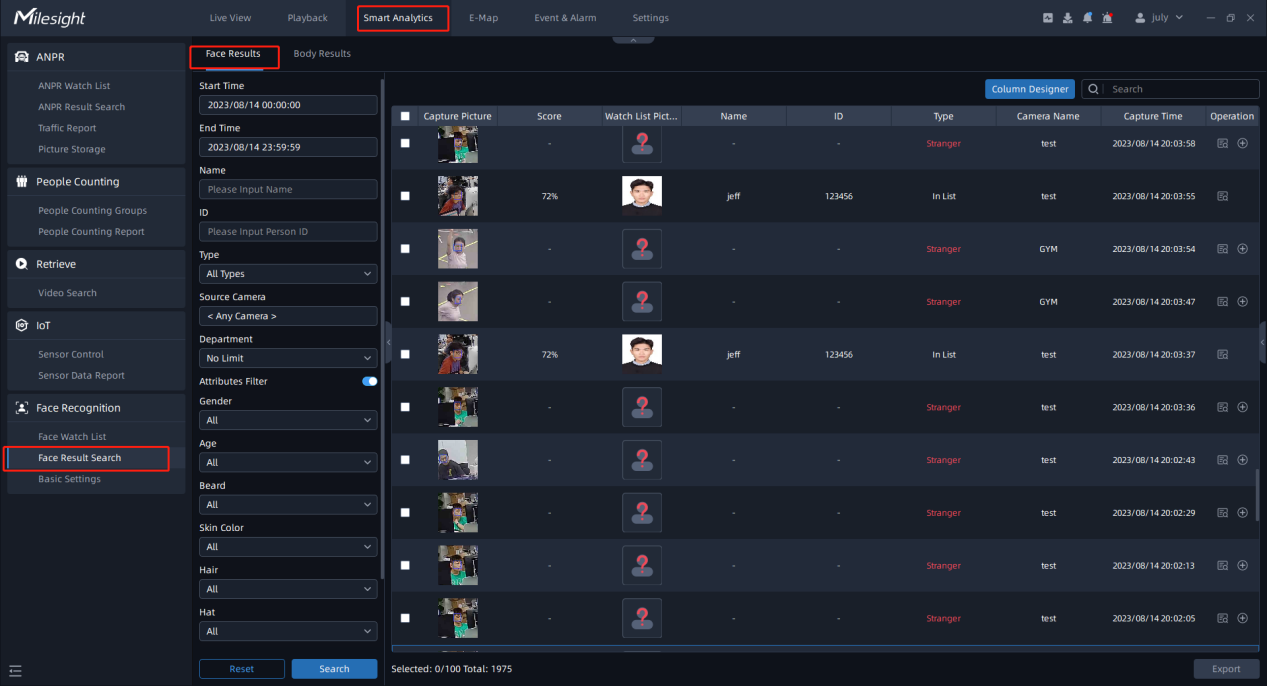Click the Start Time field
The height and width of the screenshot is (686, 1267).
point(288,104)
